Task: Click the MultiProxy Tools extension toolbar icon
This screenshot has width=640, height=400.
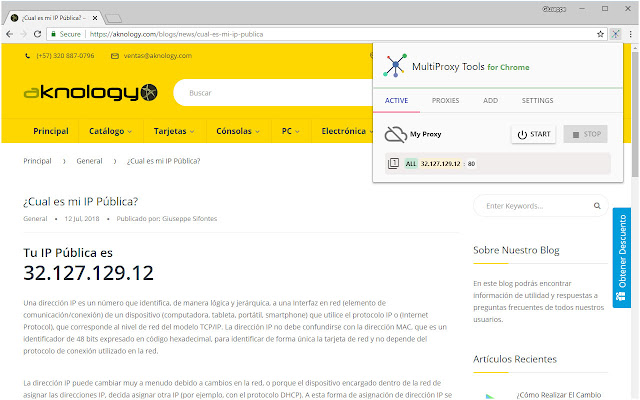Action: point(615,34)
